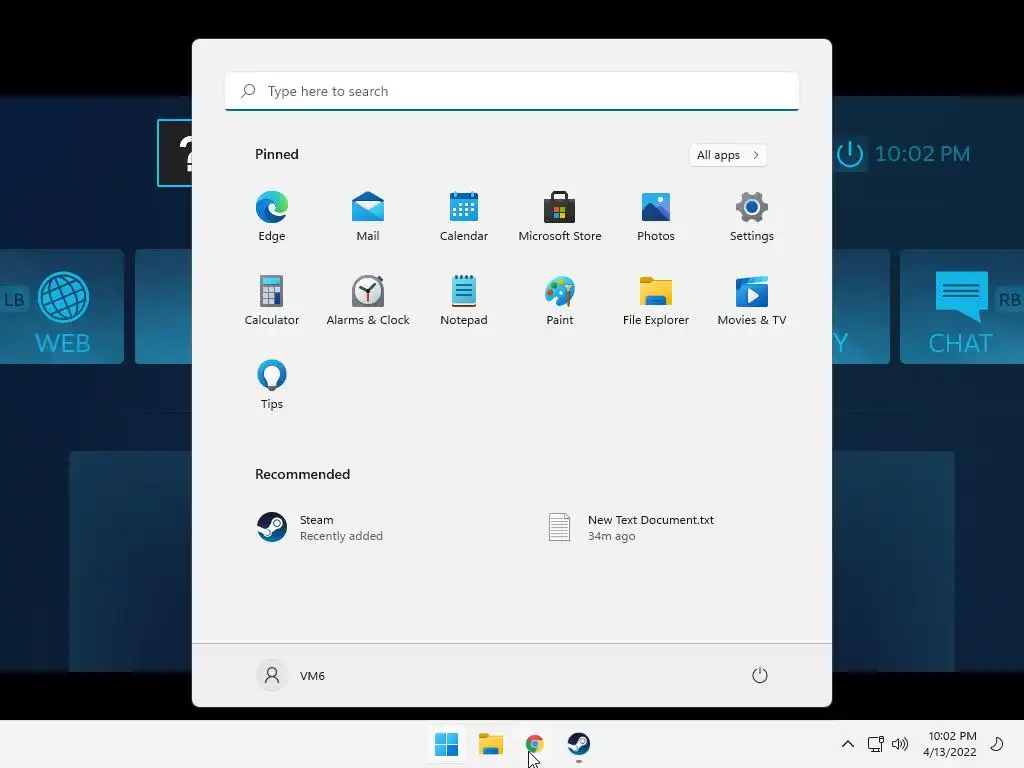Open Settings from the pinned apps
The height and width of the screenshot is (768, 1024).
[x=752, y=216]
